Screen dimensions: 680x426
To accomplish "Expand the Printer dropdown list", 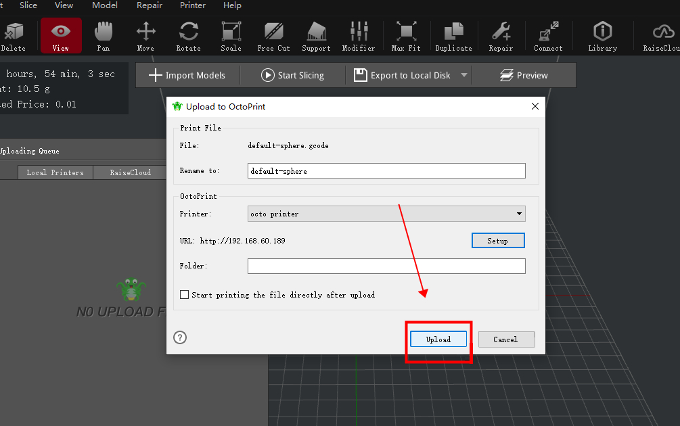I will tap(386, 213).
